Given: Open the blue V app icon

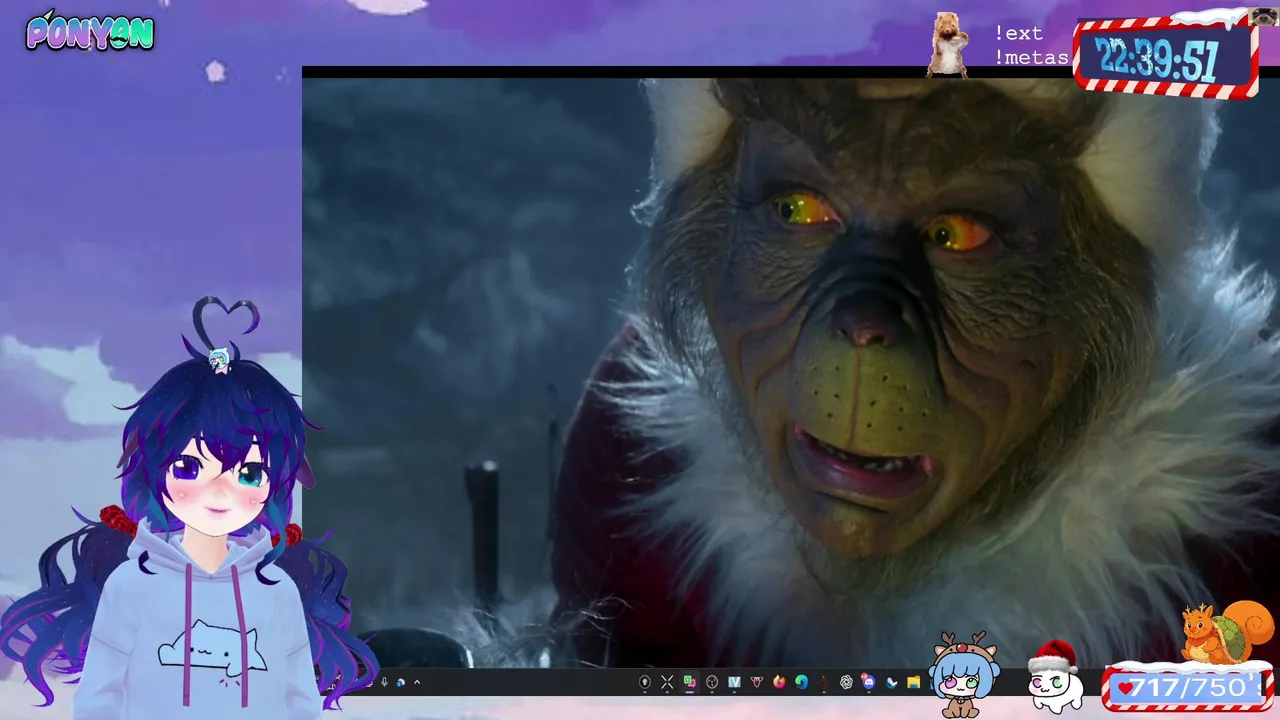Looking at the screenshot, I should coord(734,682).
